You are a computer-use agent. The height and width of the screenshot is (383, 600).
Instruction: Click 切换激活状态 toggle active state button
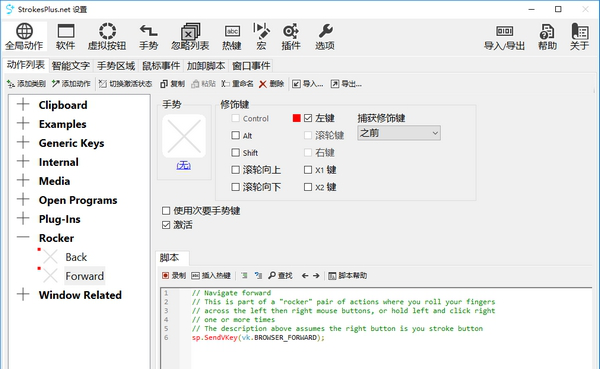click(125, 84)
